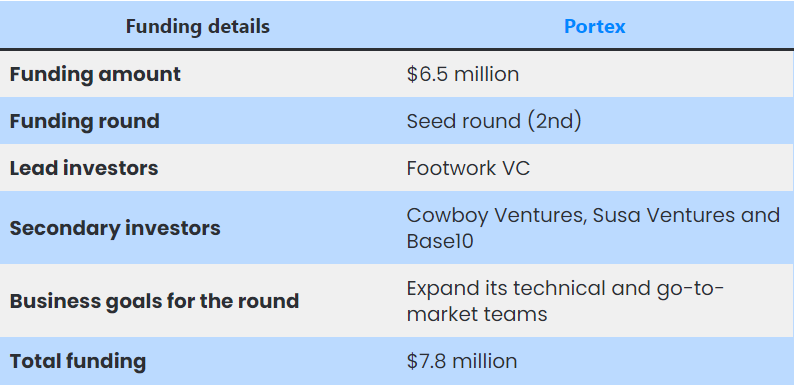
Task: Open the Portex link in header
Action: click(594, 26)
